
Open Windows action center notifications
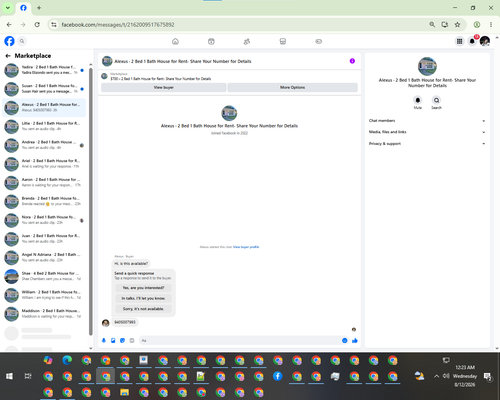click(488, 377)
